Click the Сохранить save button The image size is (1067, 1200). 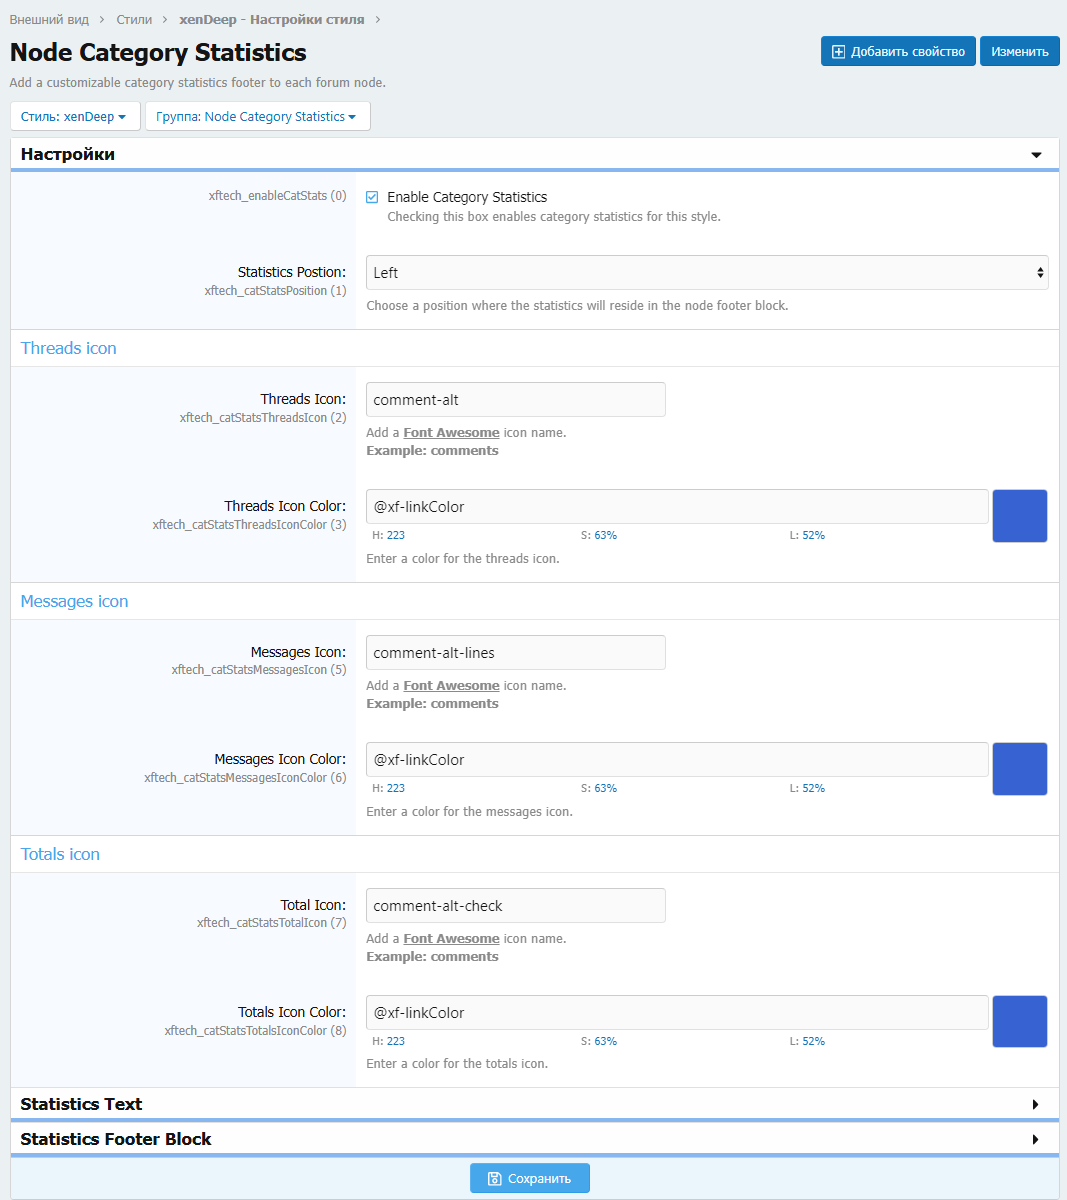tap(529, 1178)
